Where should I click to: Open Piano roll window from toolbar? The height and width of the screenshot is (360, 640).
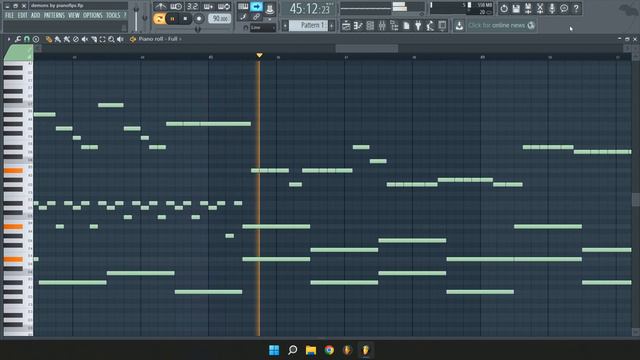pyautogui.click(x=358, y=26)
